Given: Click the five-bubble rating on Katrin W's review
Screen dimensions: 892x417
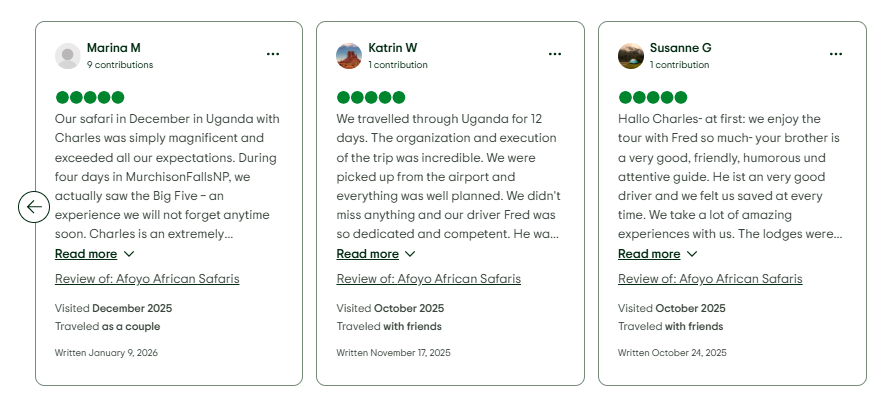Looking at the screenshot, I should pyautogui.click(x=371, y=97).
